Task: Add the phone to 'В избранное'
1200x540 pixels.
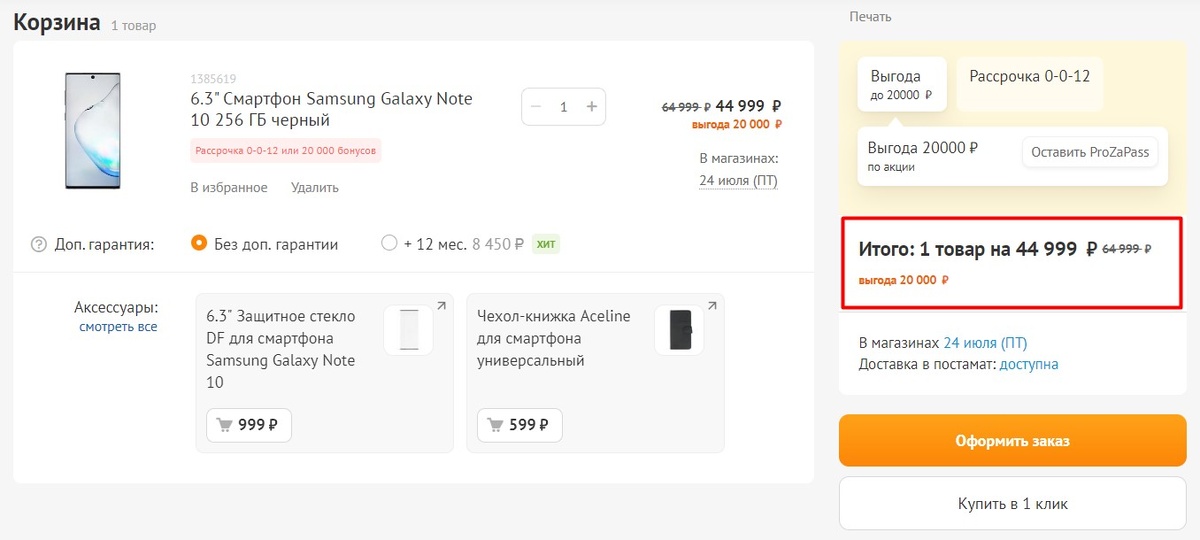Action: (x=228, y=187)
